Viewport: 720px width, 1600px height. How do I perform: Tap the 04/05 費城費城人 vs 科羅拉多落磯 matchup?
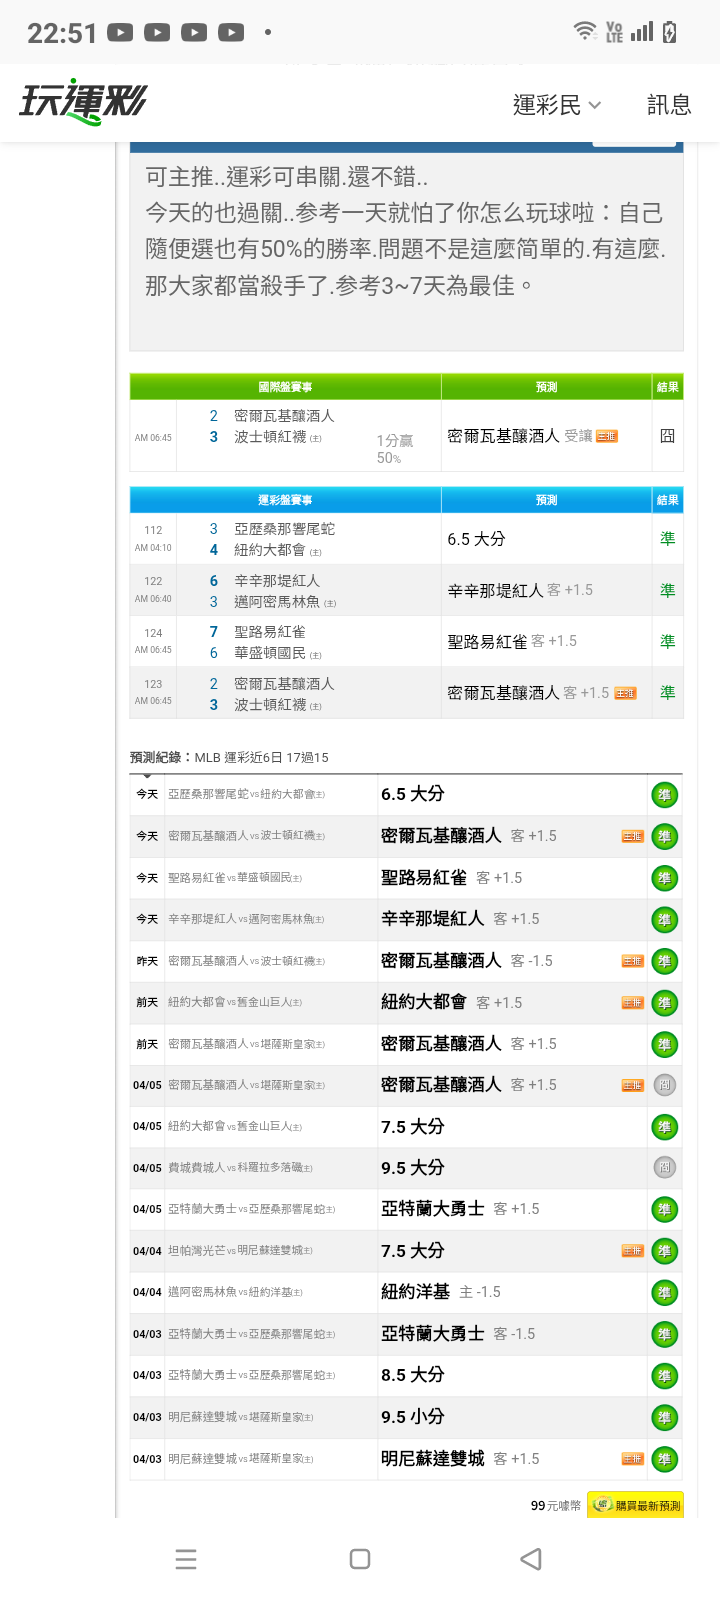tap(240, 1168)
